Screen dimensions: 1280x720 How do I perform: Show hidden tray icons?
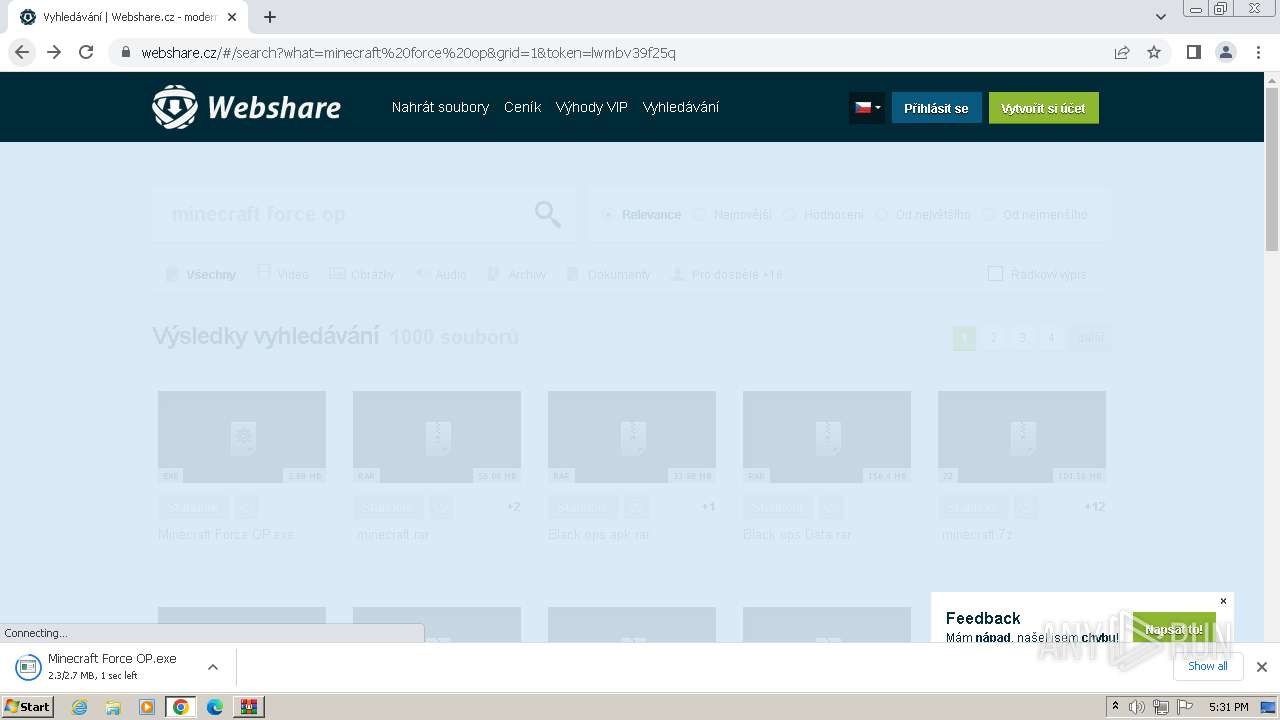click(x=1115, y=707)
